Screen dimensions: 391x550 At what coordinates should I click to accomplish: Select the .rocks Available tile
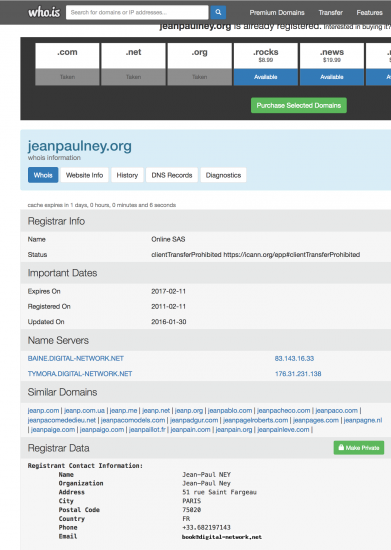[265, 64]
